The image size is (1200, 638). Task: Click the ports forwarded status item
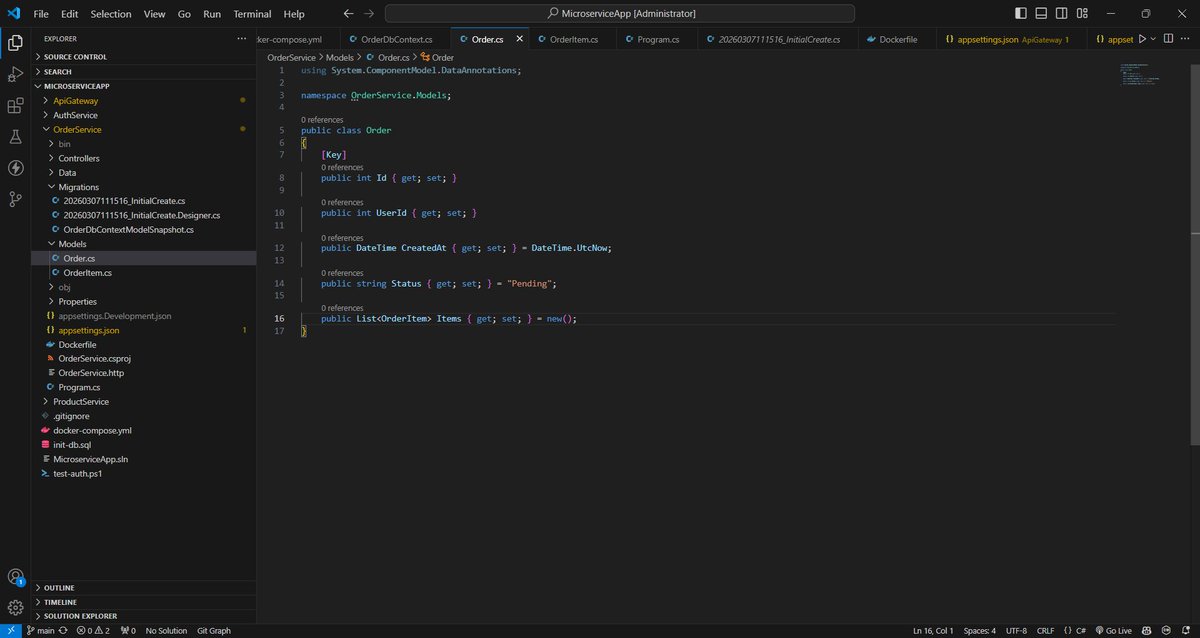click(x=128, y=631)
